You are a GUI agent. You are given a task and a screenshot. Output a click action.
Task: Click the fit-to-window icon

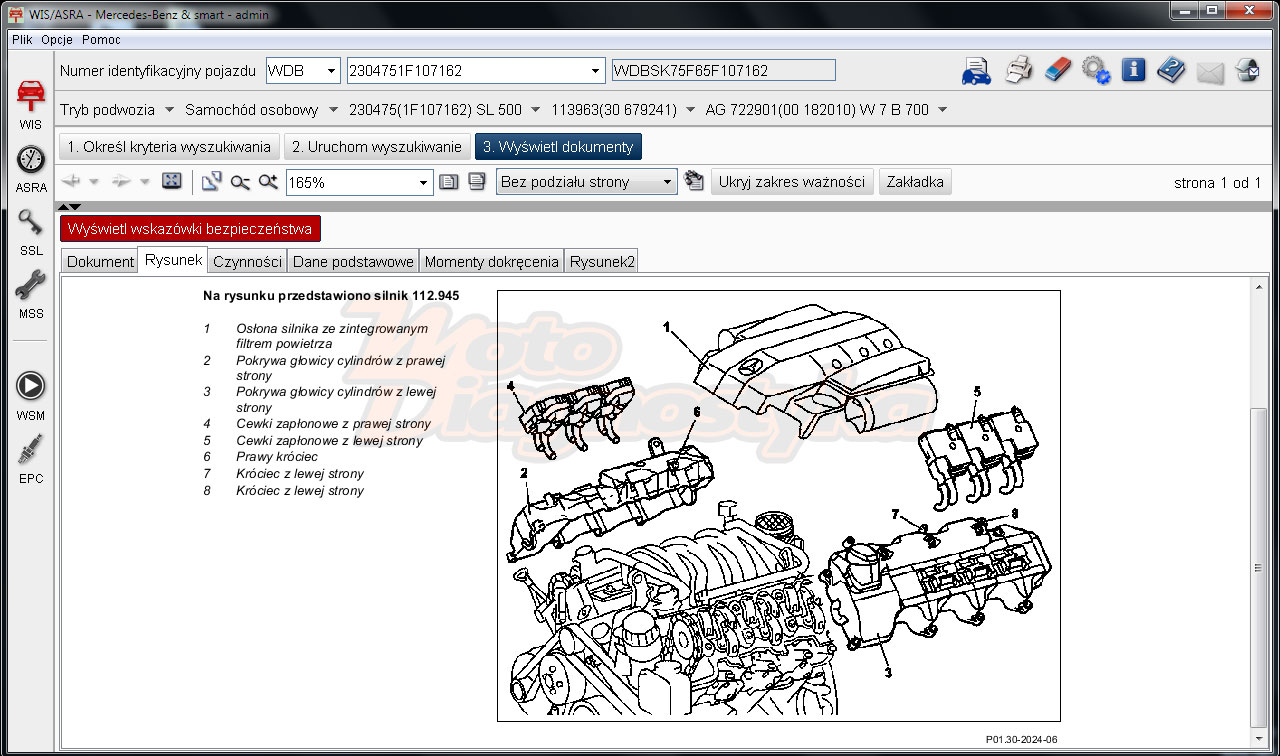[172, 181]
